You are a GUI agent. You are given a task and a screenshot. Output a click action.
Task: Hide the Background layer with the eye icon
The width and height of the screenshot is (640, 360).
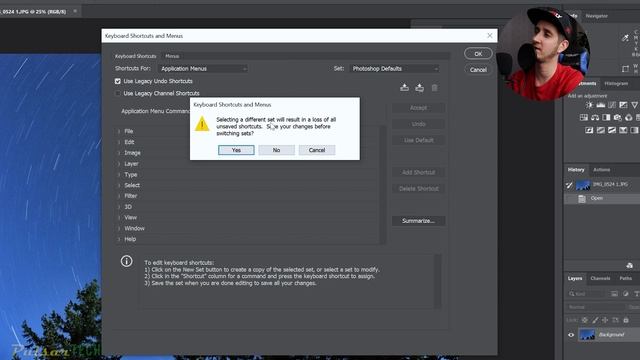(571, 335)
